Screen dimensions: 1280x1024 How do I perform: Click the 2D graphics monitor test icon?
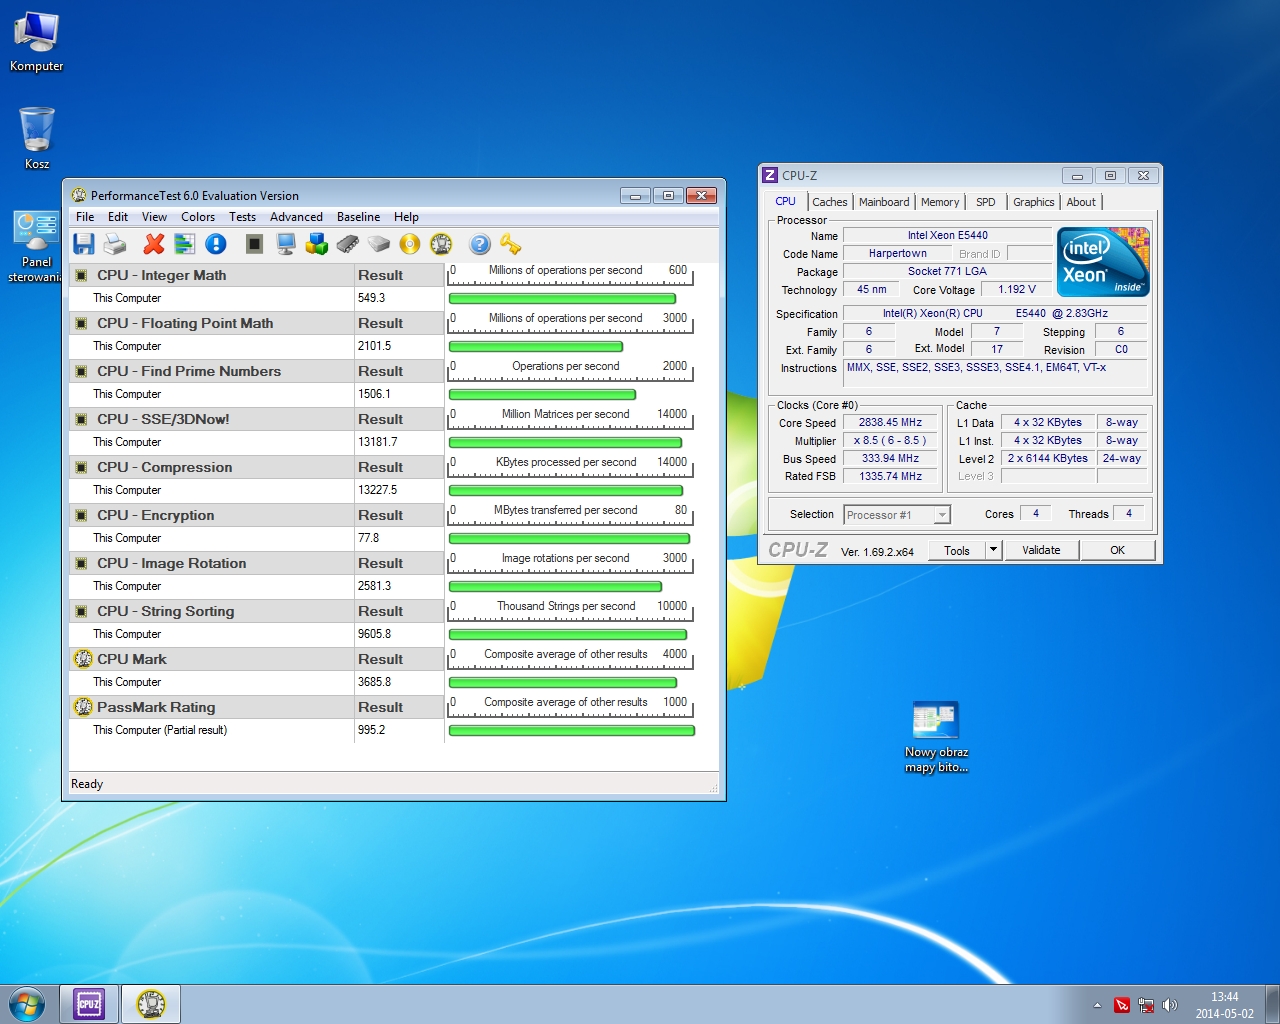click(283, 244)
